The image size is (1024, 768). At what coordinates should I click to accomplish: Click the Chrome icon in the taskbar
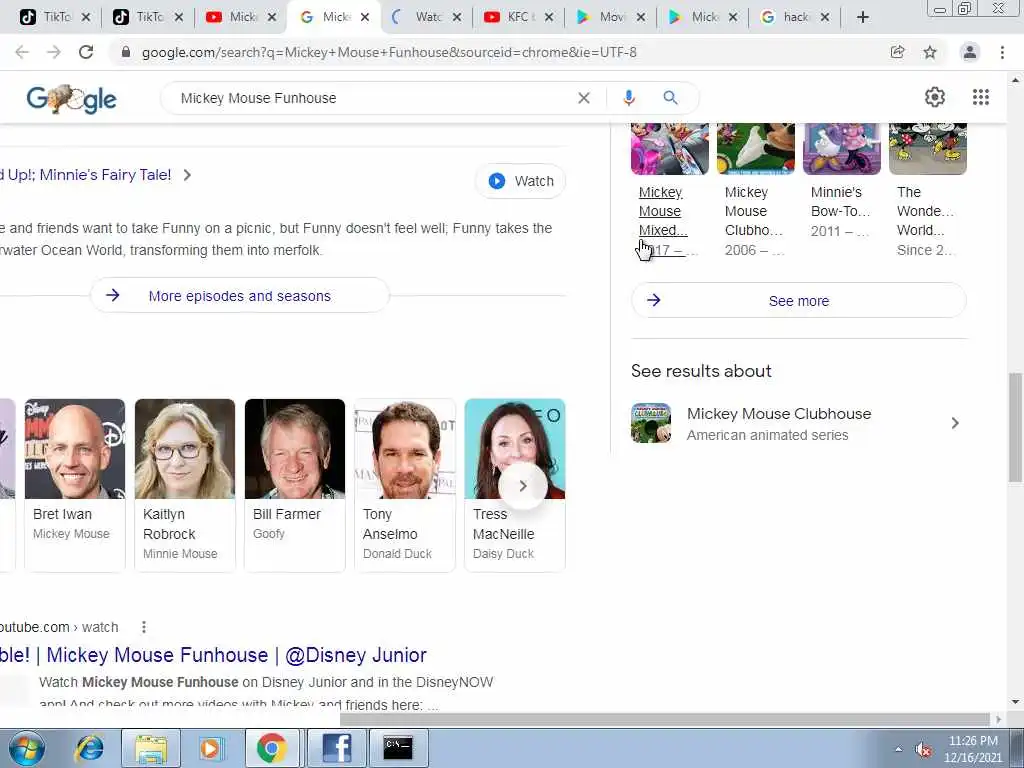272,748
